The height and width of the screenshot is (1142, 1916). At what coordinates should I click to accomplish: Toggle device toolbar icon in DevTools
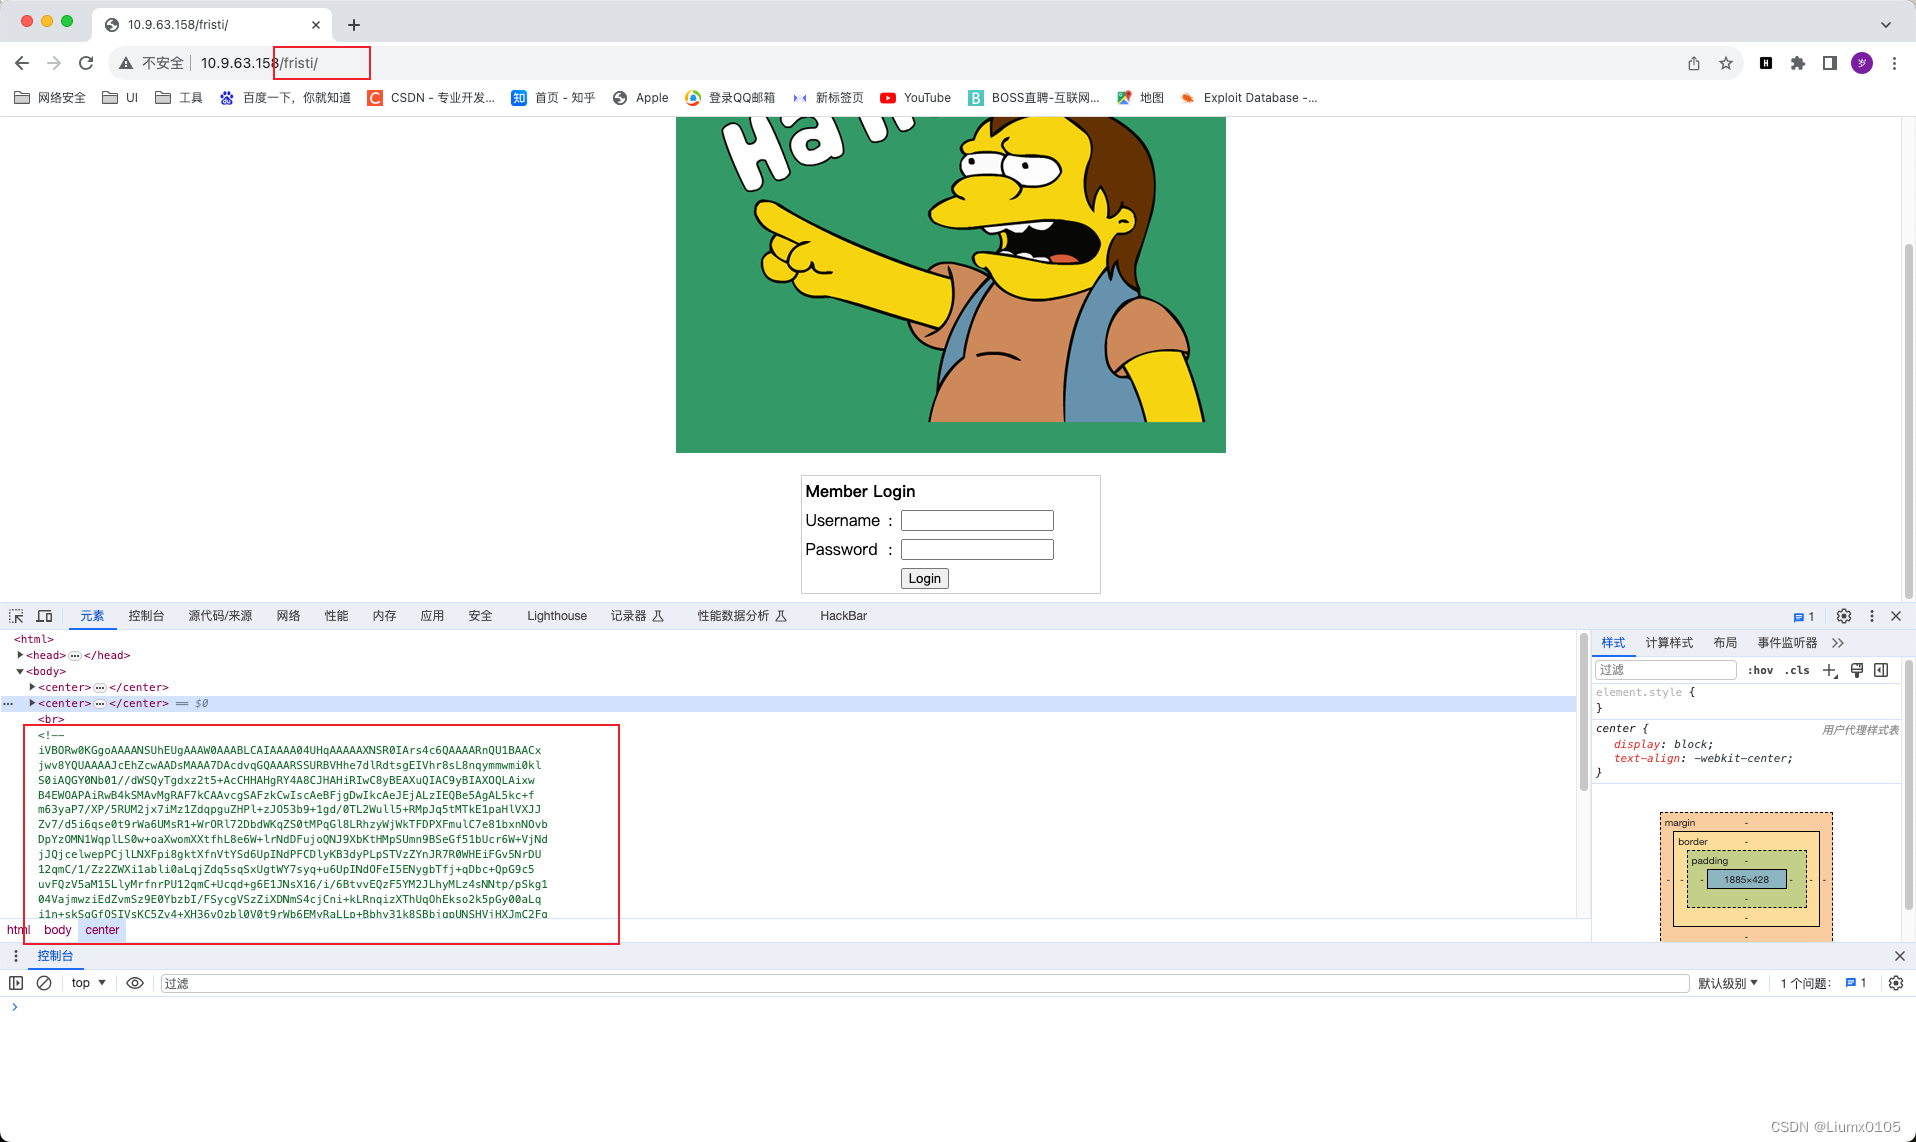click(x=44, y=616)
